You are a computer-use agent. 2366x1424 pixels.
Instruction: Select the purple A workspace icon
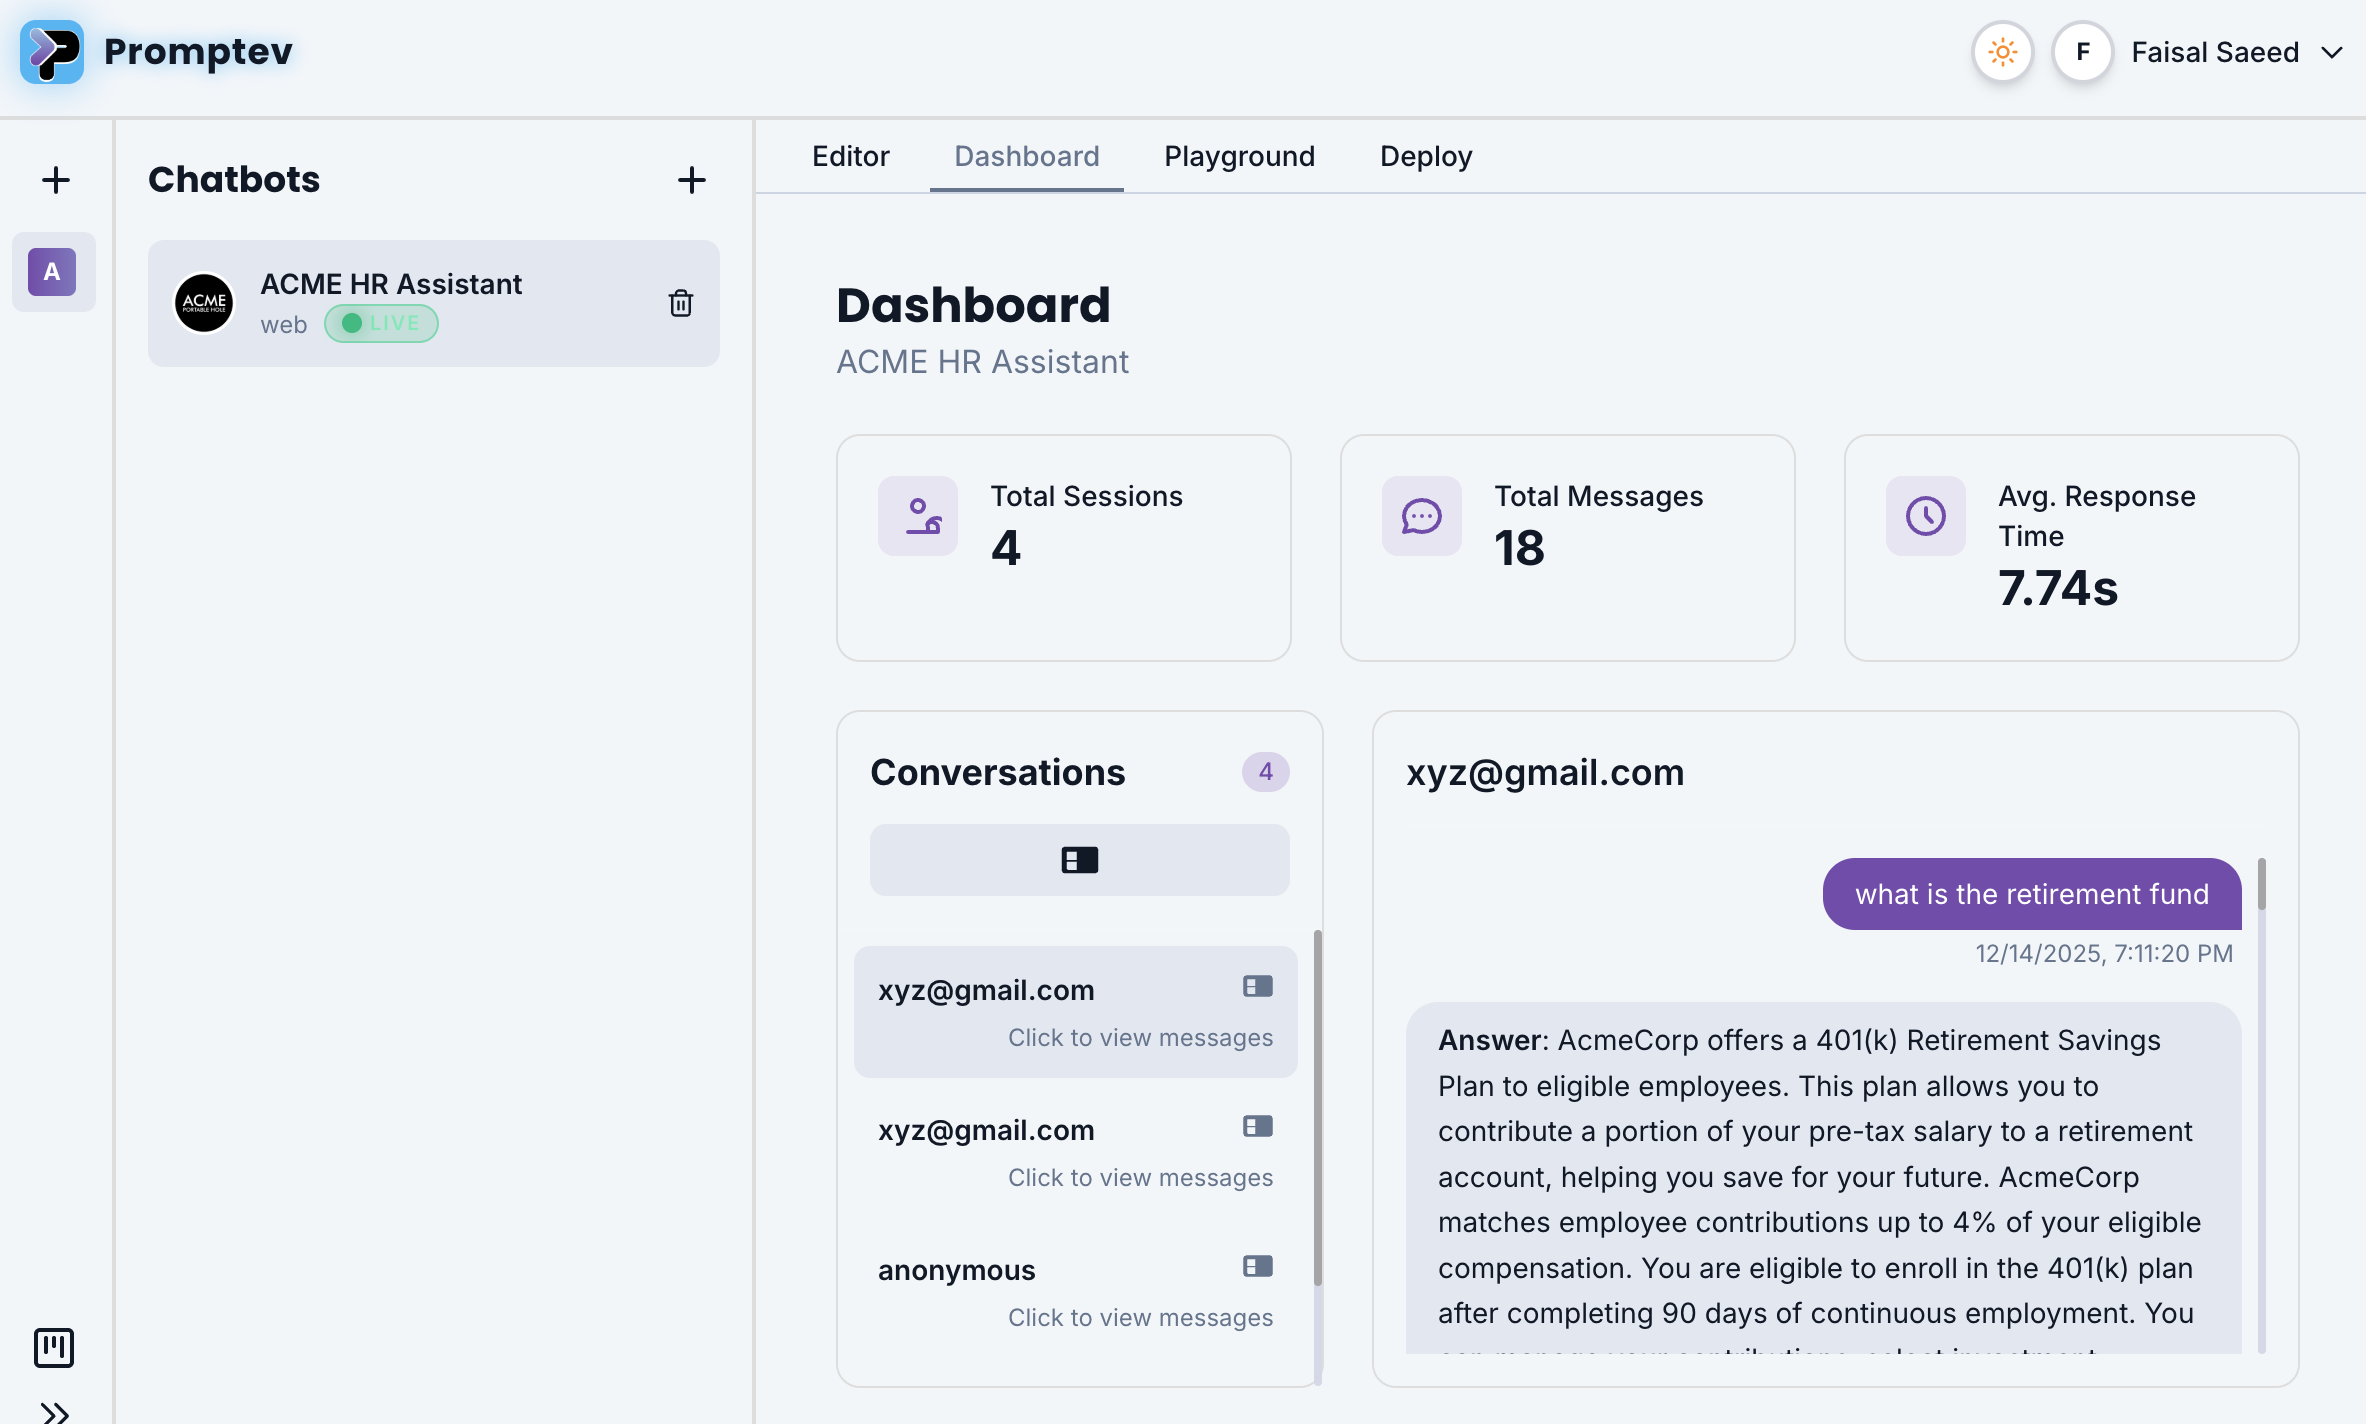[52, 272]
